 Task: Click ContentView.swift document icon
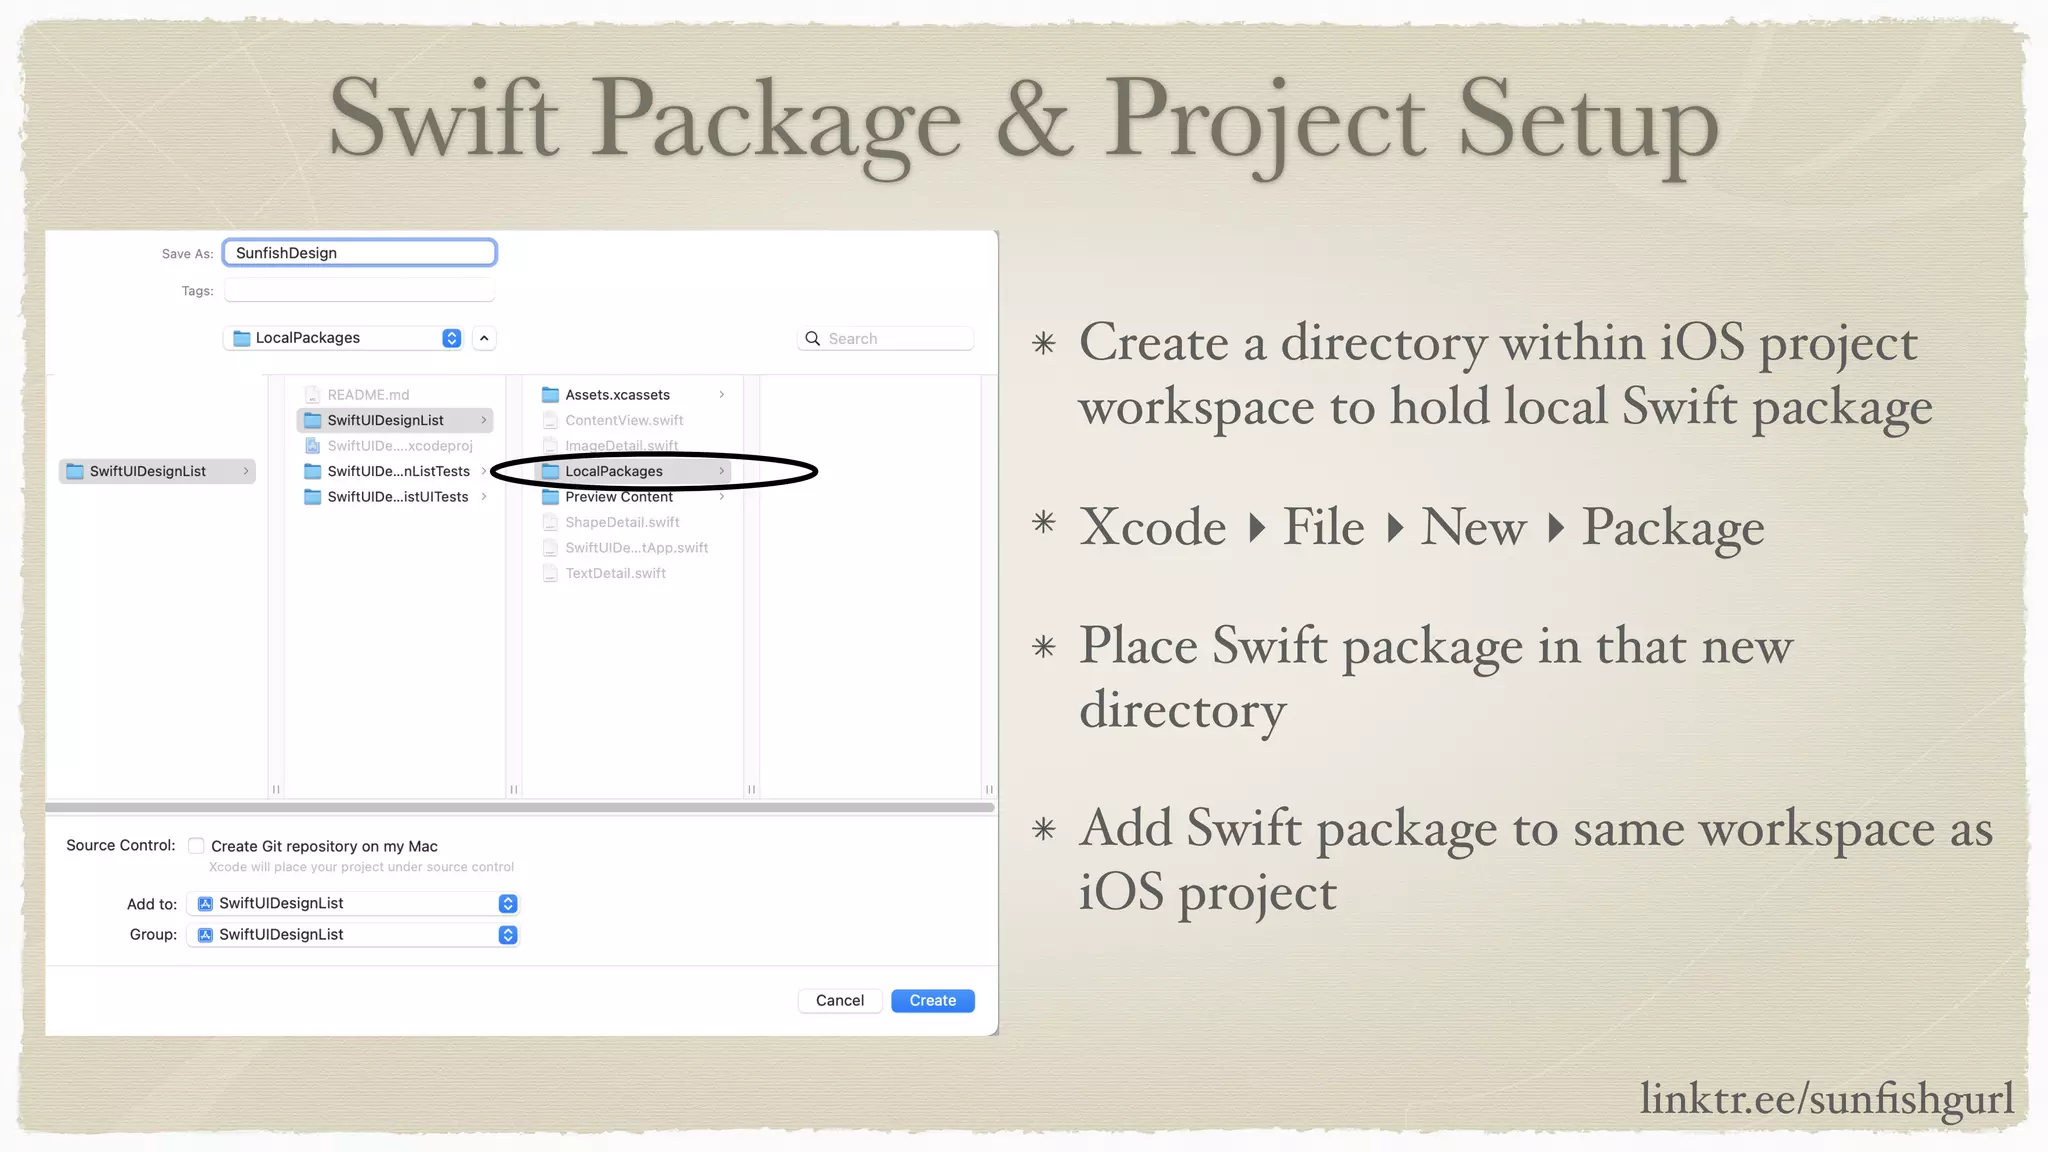550,420
